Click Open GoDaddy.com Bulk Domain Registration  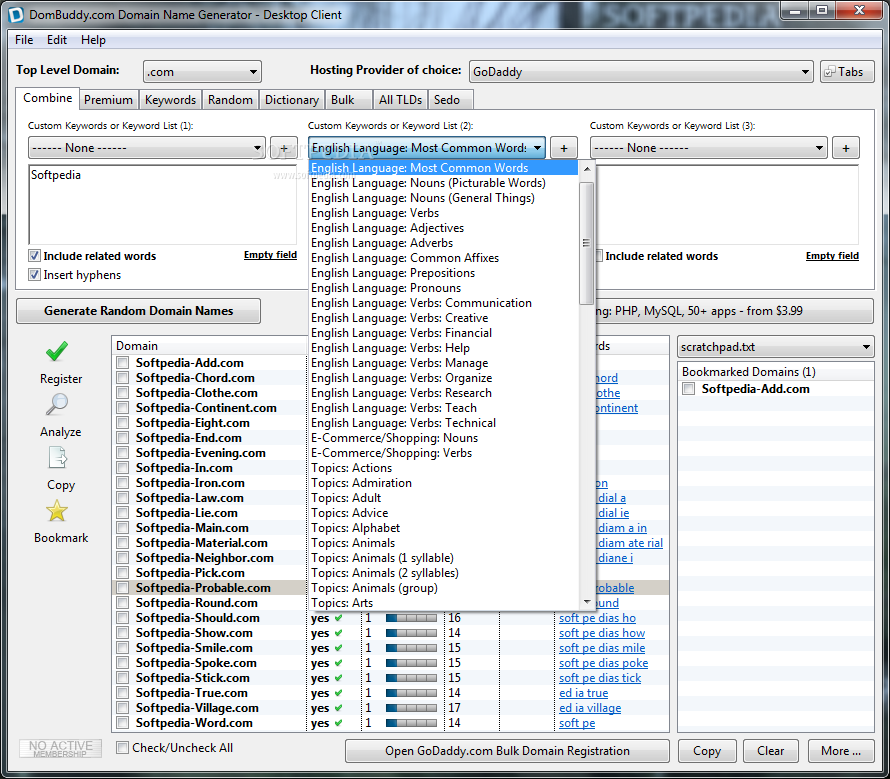tap(507, 751)
